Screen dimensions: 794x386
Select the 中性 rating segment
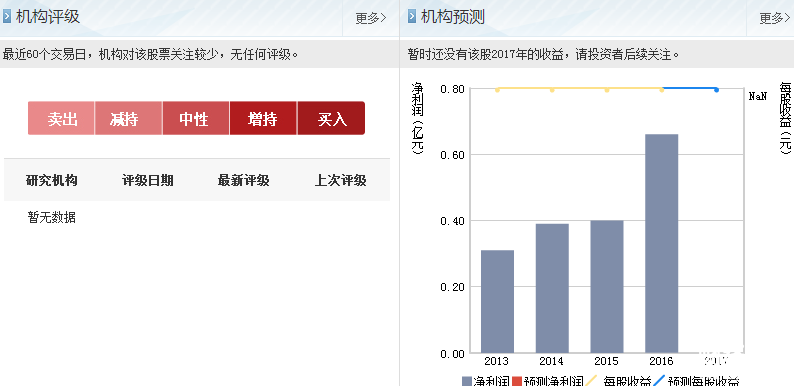196,119
